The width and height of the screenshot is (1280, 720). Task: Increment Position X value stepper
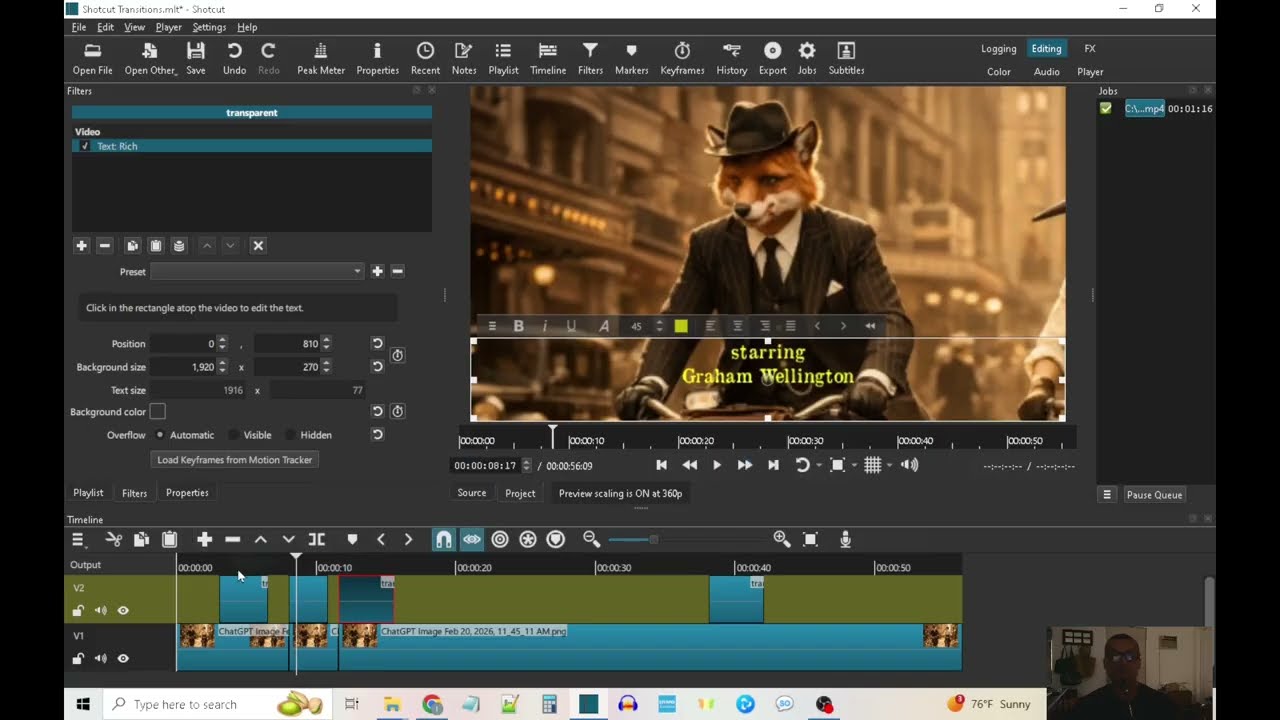[222, 340]
